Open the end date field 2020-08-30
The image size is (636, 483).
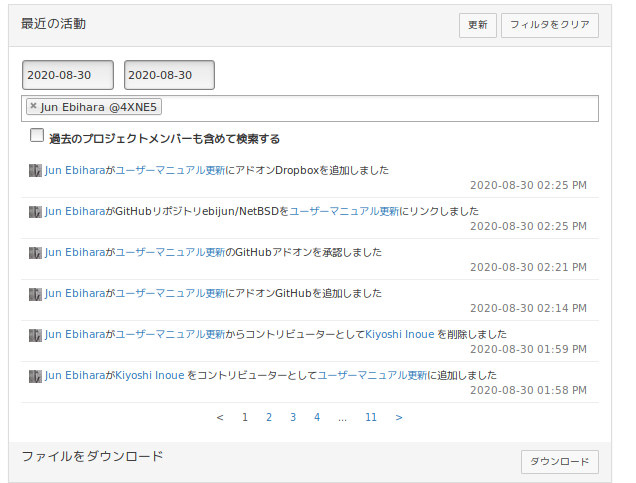[169, 75]
